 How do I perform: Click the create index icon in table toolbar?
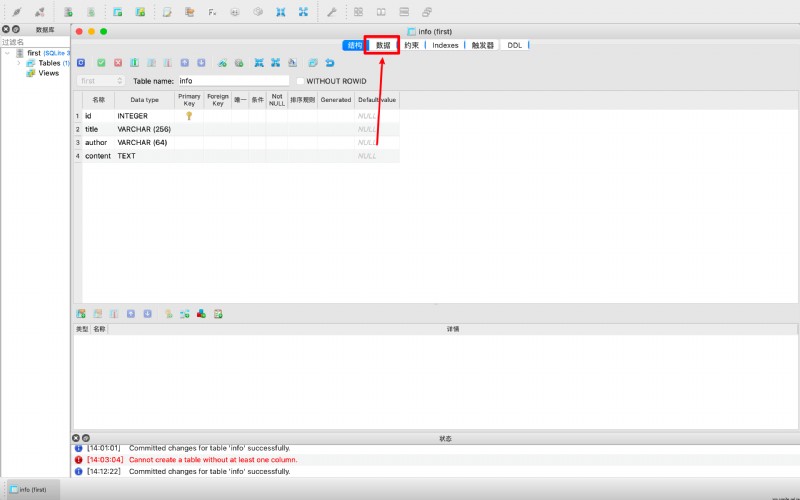[x=222, y=63]
